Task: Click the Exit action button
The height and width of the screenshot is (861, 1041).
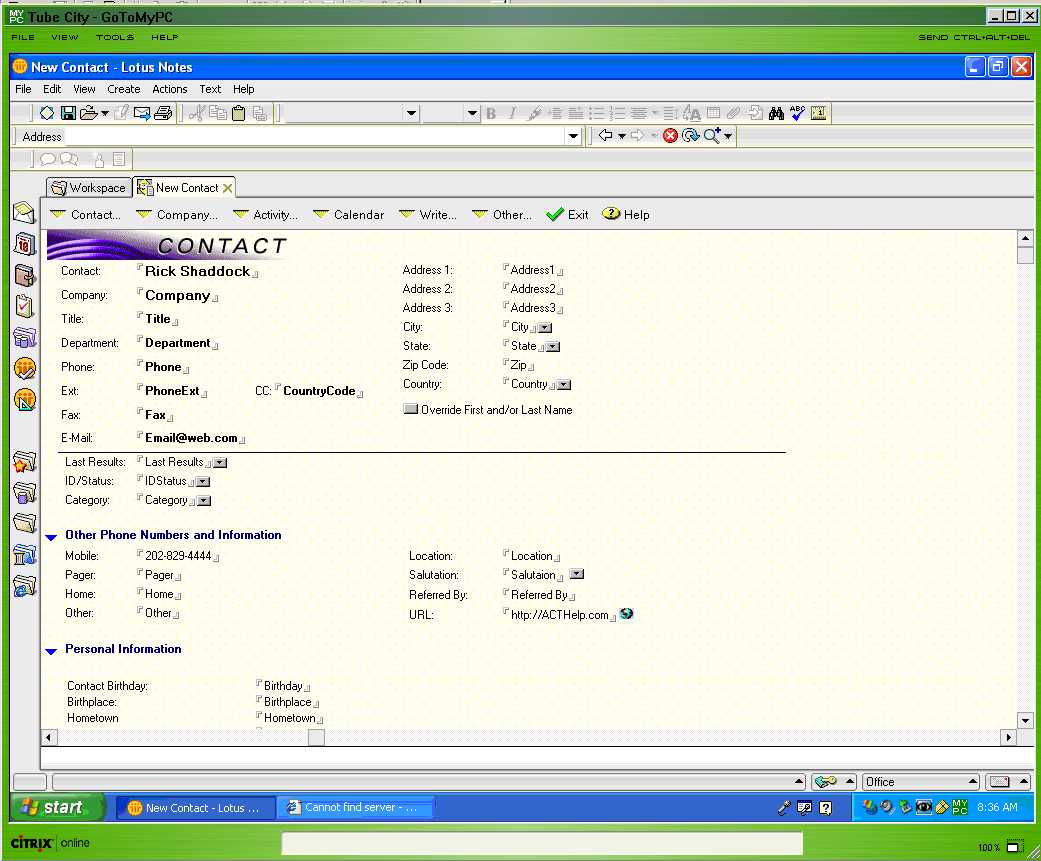Action: (x=567, y=214)
